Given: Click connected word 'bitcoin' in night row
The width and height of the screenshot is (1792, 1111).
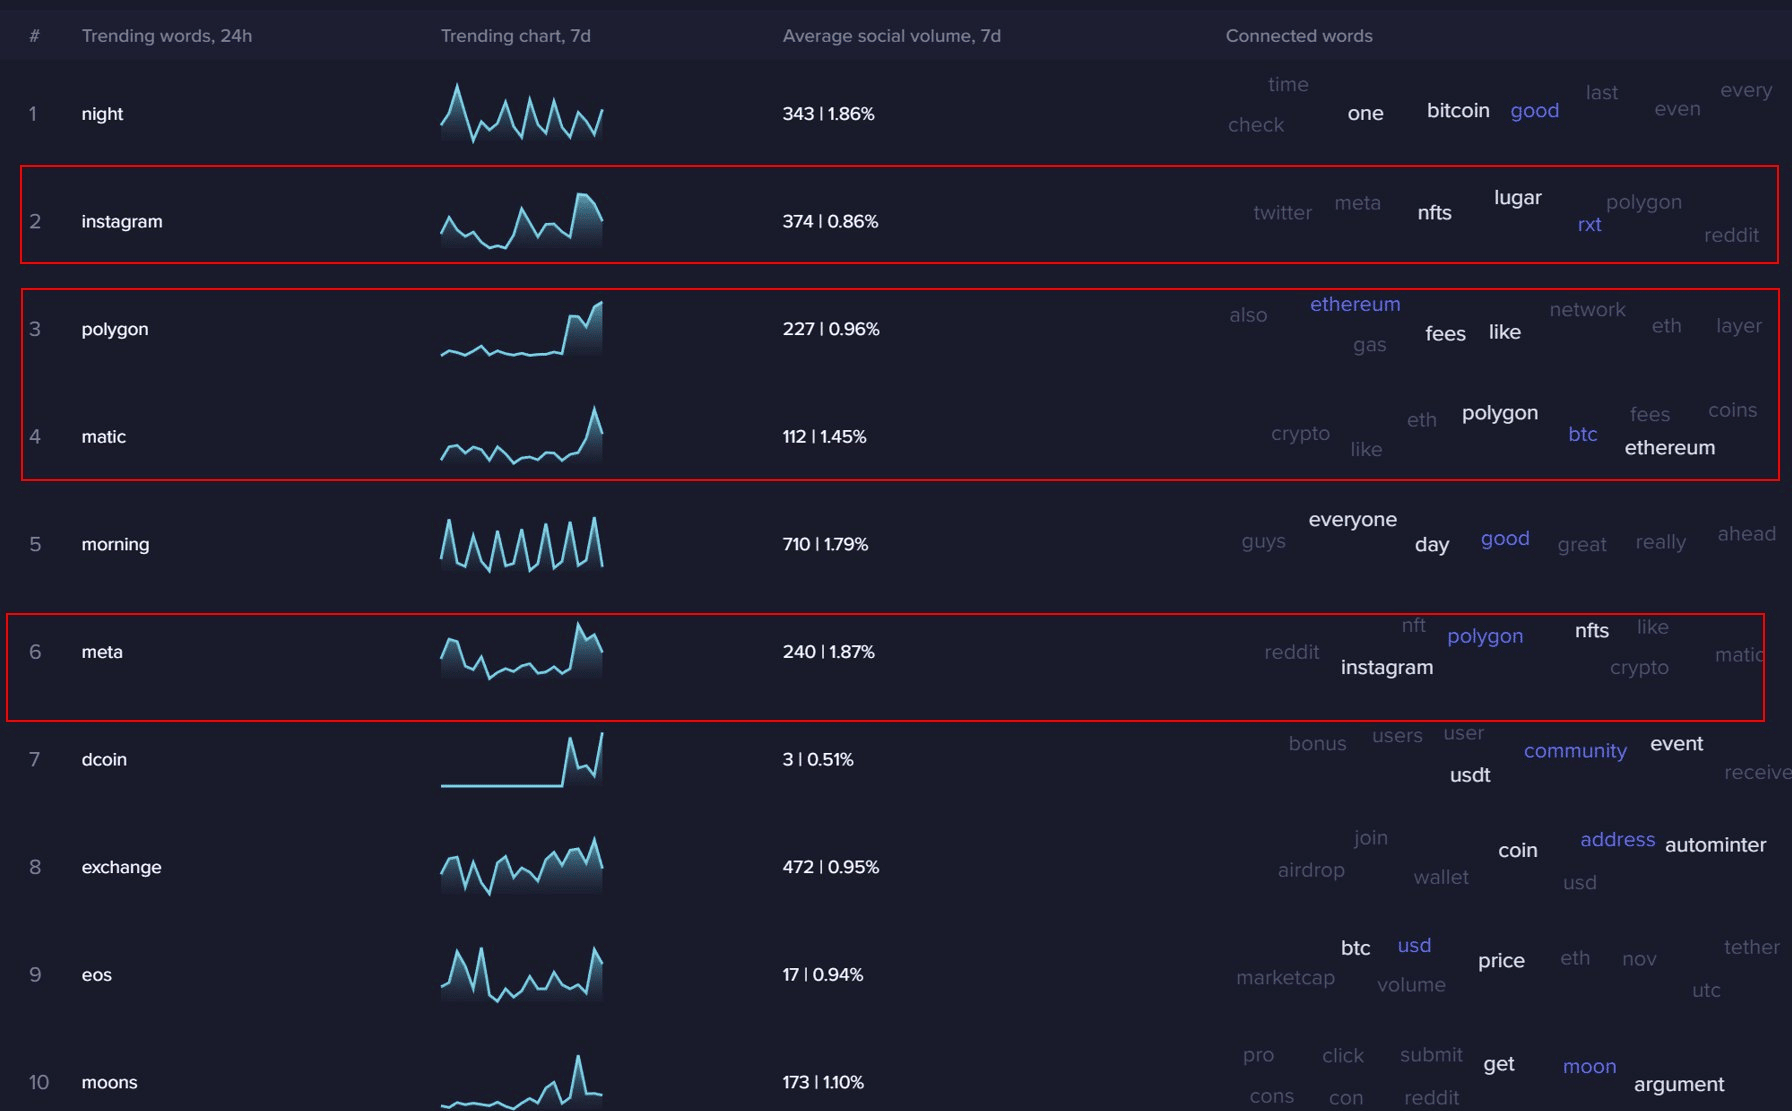Looking at the screenshot, I should click(x=1458, y=110).
